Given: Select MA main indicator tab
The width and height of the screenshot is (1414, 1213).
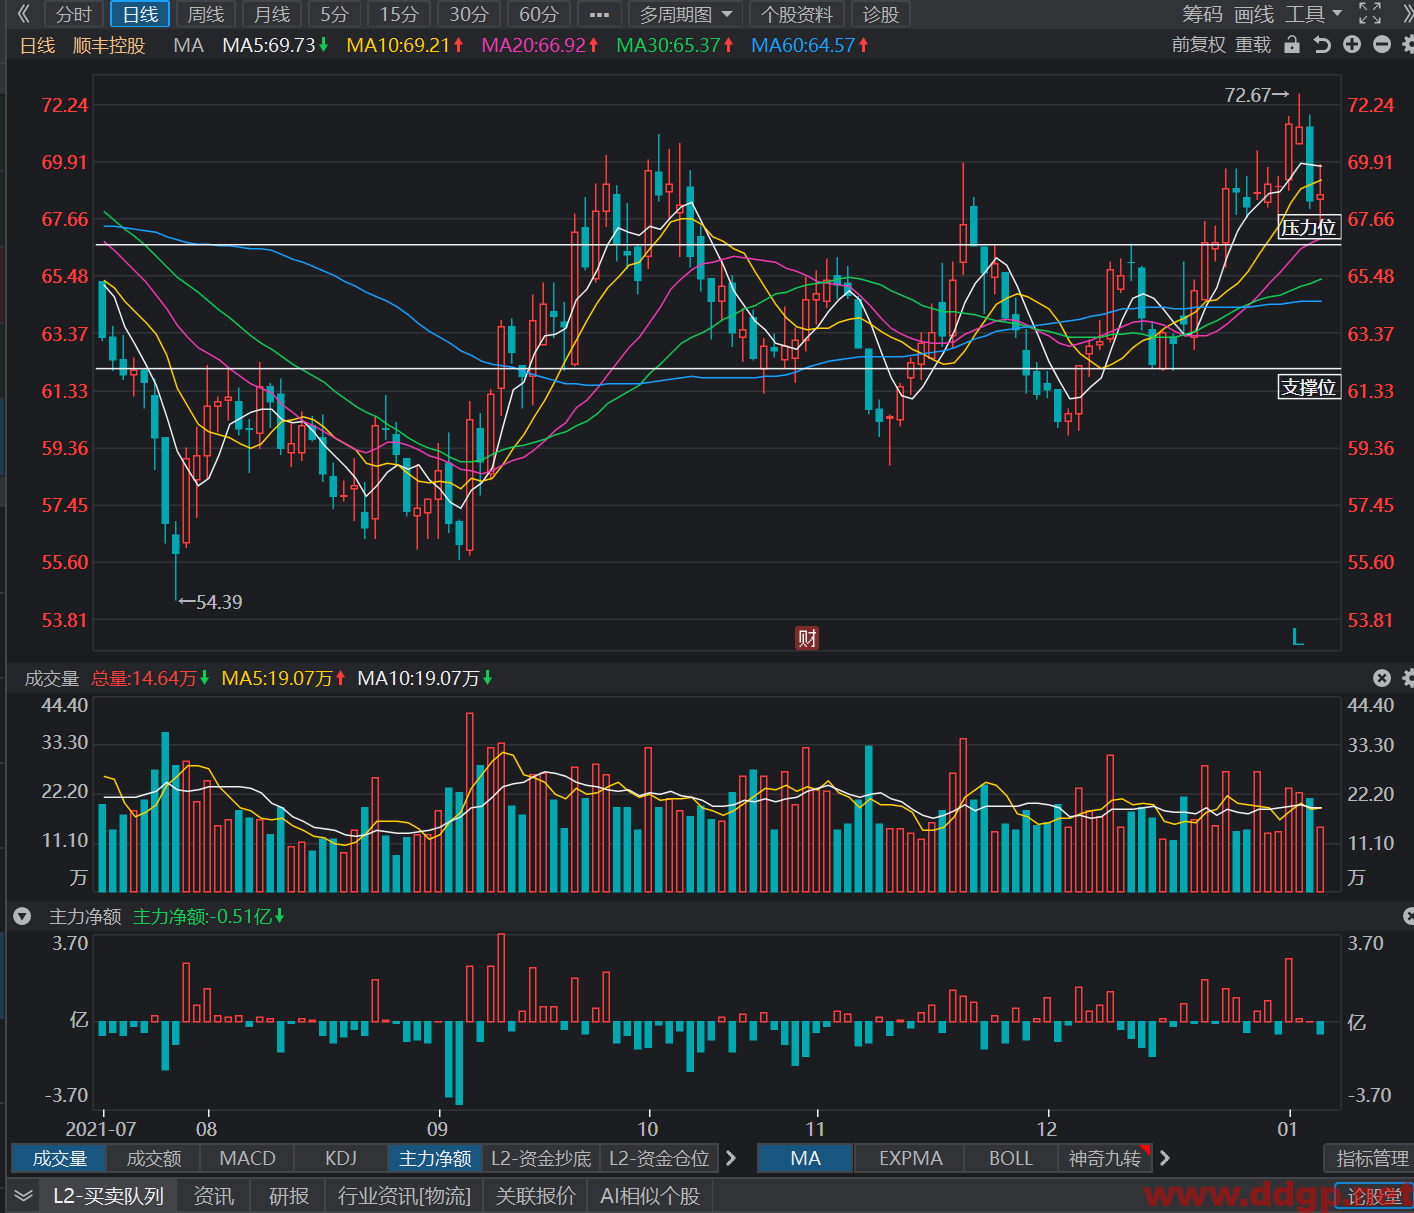Looking at the screenshot, I should click(805, 1158).
